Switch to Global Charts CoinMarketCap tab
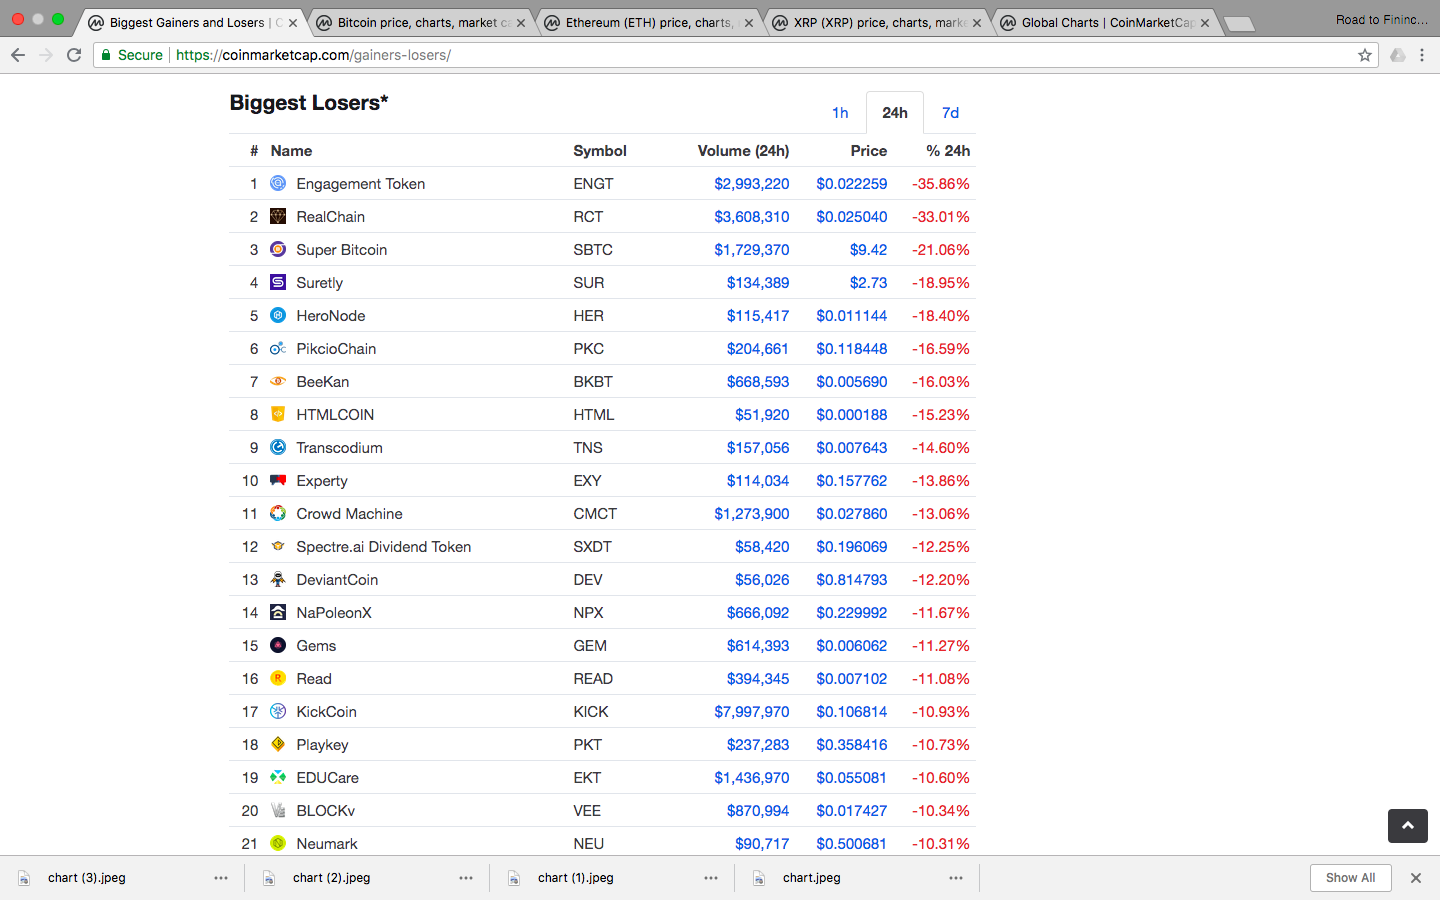1440x900 pixels. click(1107, 22)
